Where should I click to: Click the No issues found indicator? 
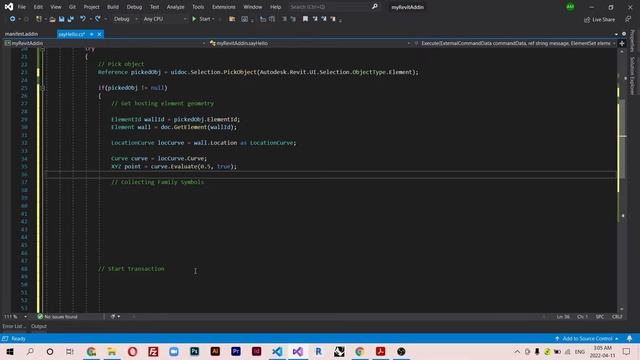pos(58,316)
